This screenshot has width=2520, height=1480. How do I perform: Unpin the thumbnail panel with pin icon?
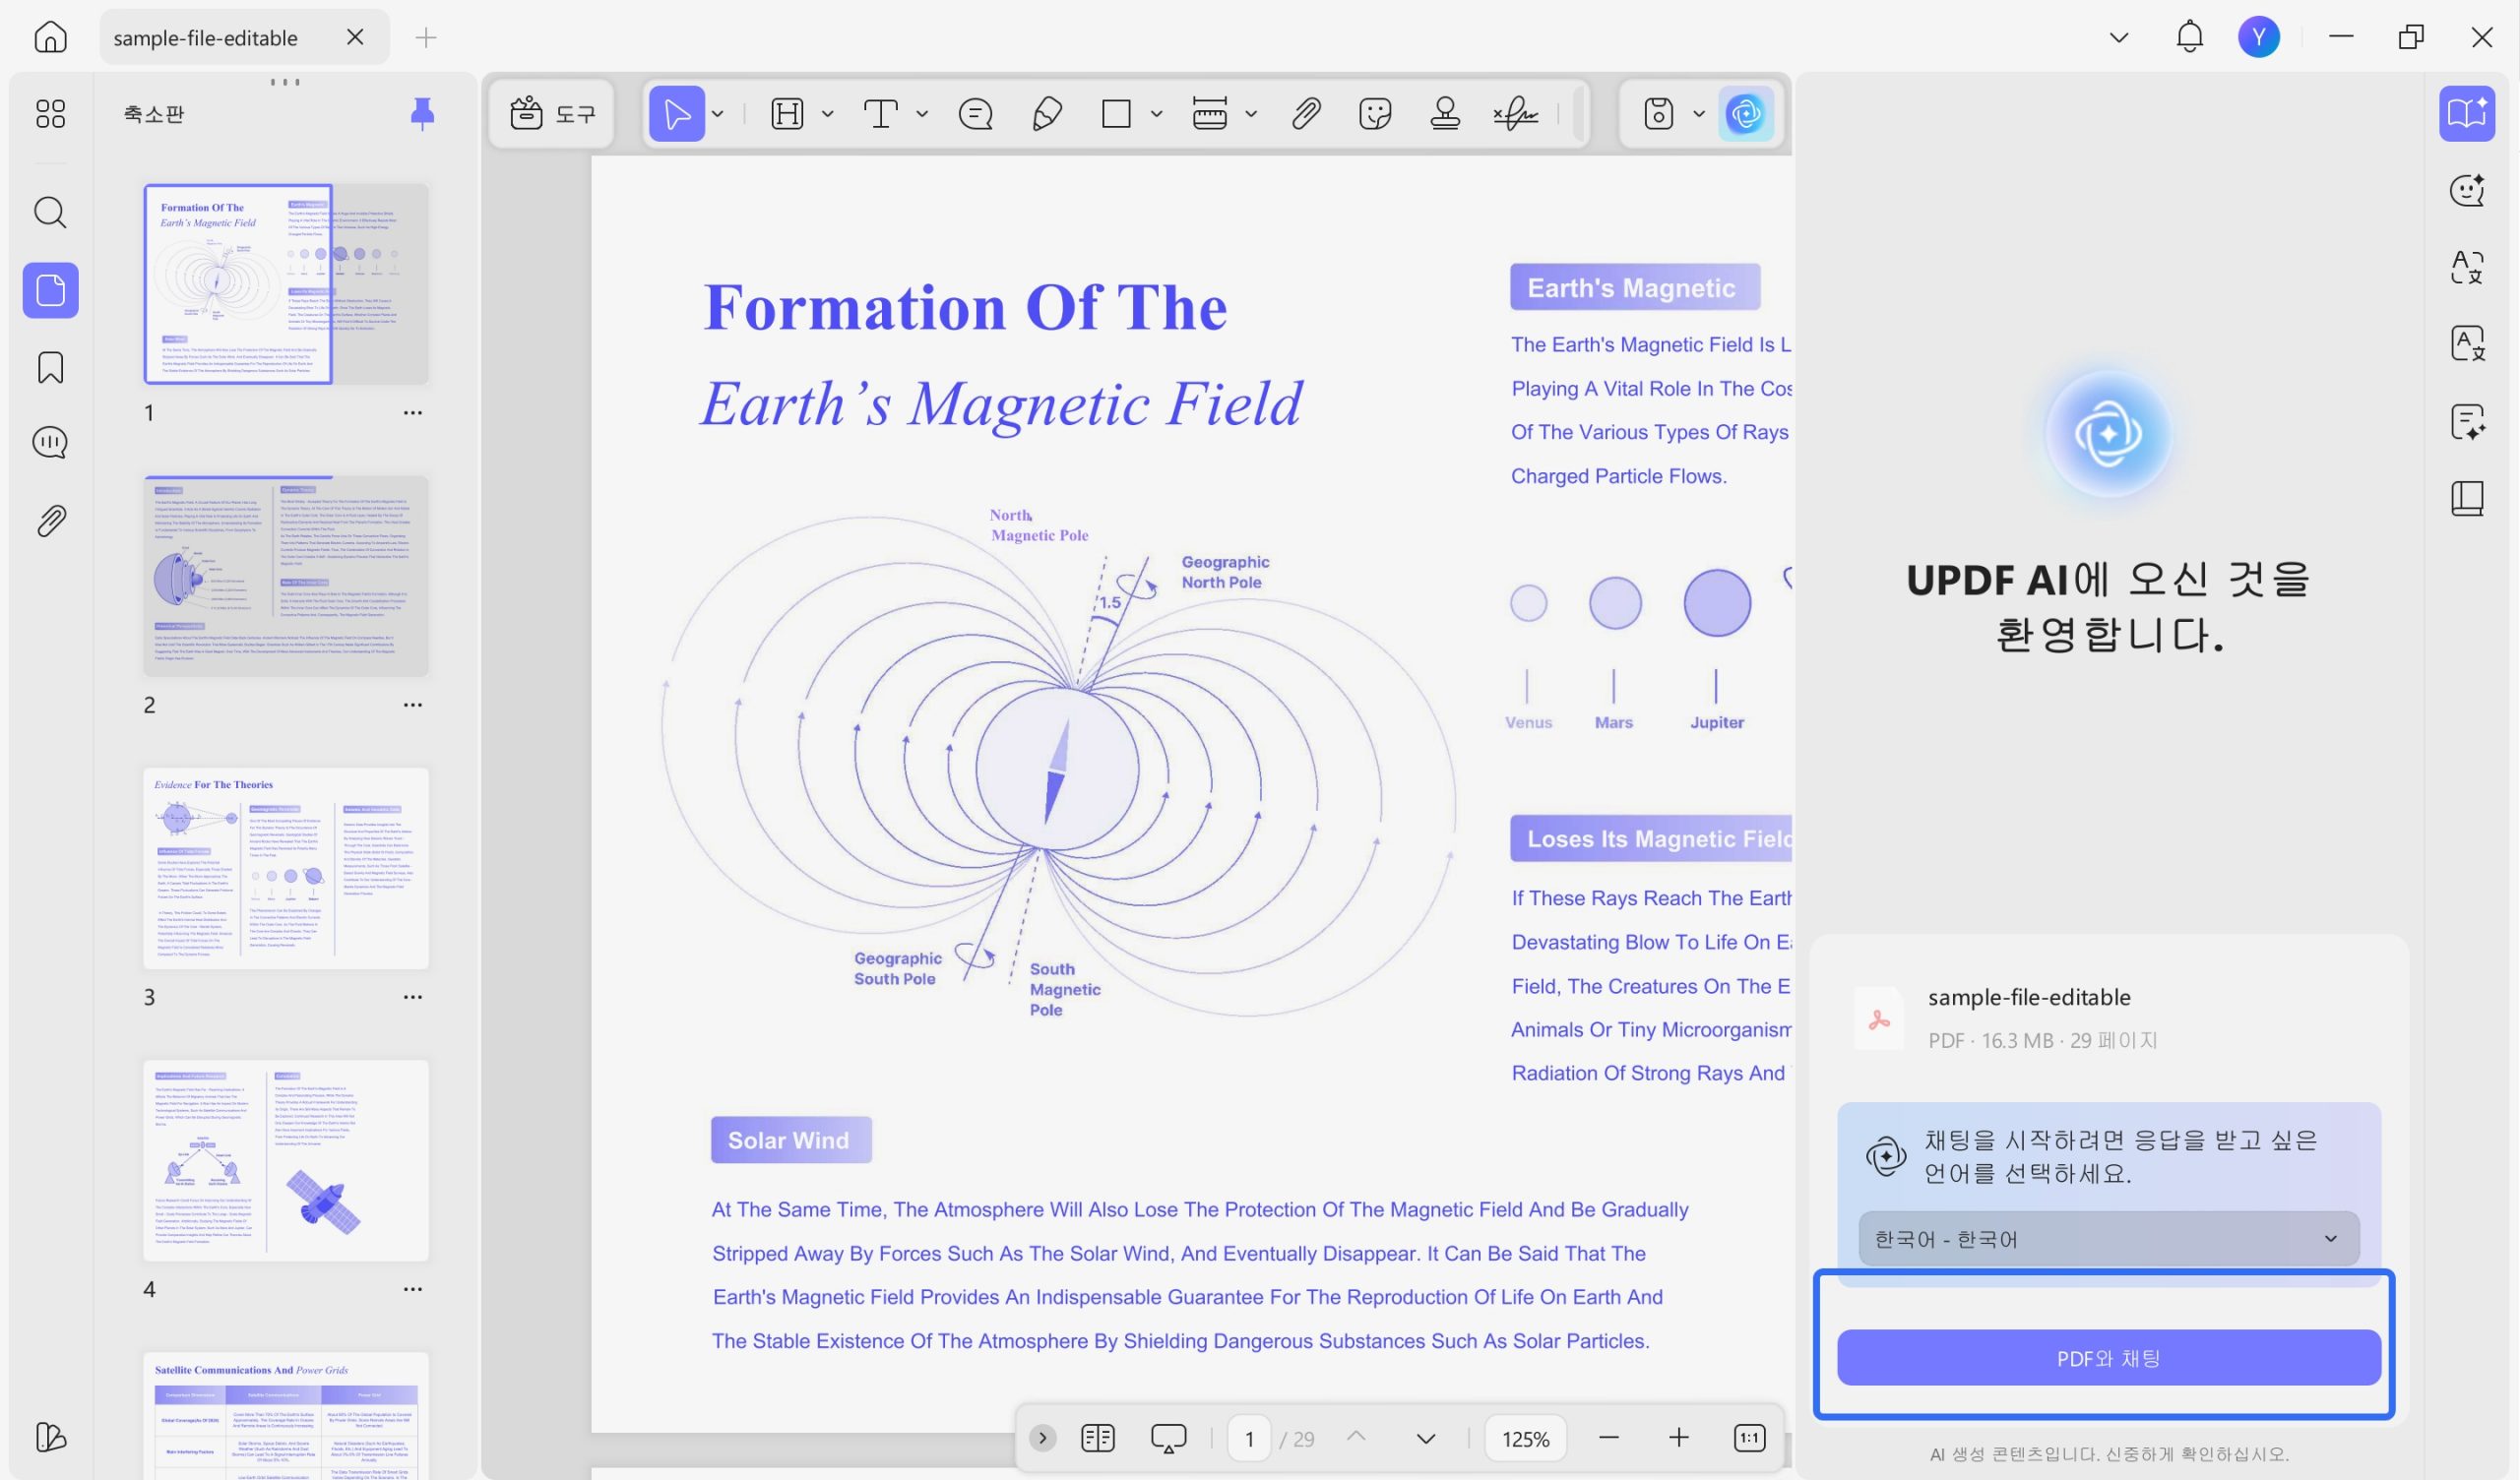423,114
